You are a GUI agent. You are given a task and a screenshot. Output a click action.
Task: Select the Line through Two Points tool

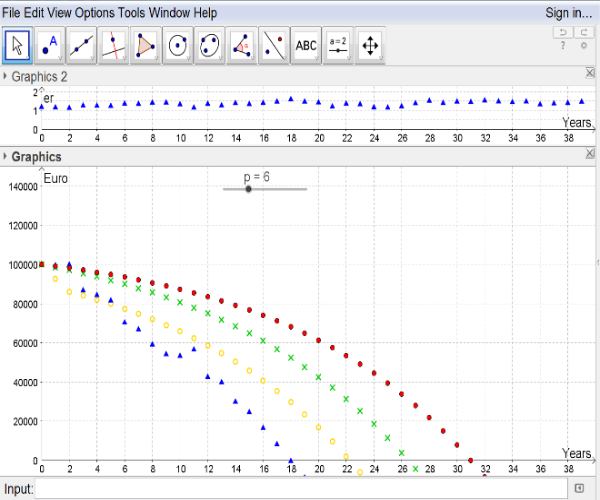(x=82, y=46)
